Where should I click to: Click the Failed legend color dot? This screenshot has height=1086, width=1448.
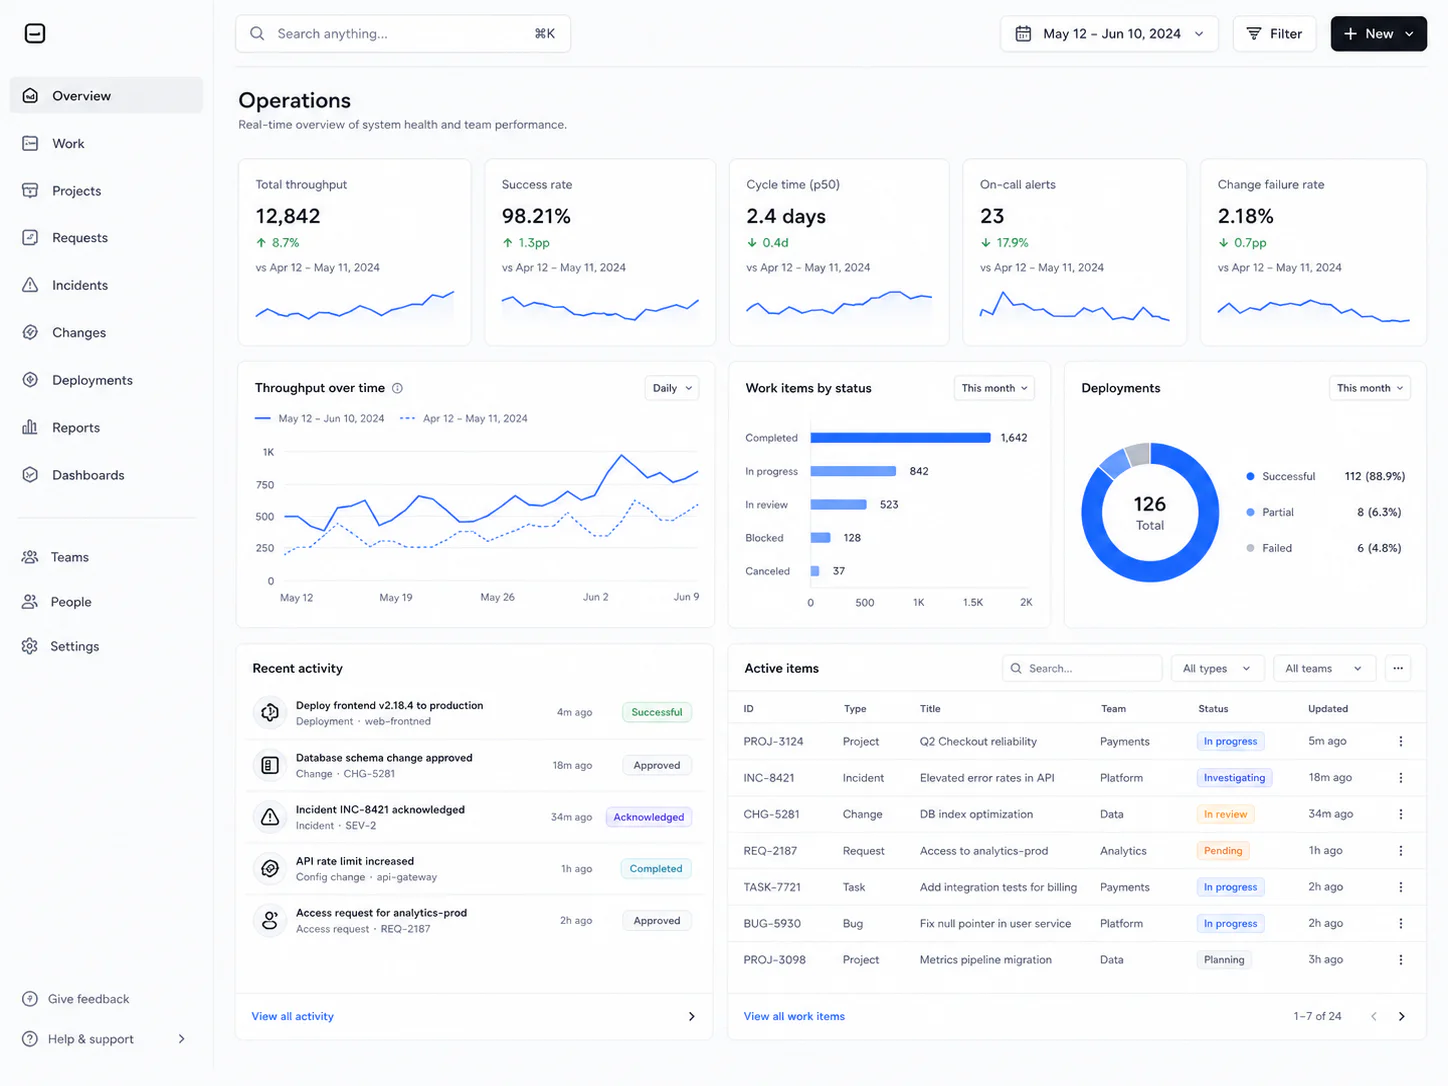(1250, 548)
